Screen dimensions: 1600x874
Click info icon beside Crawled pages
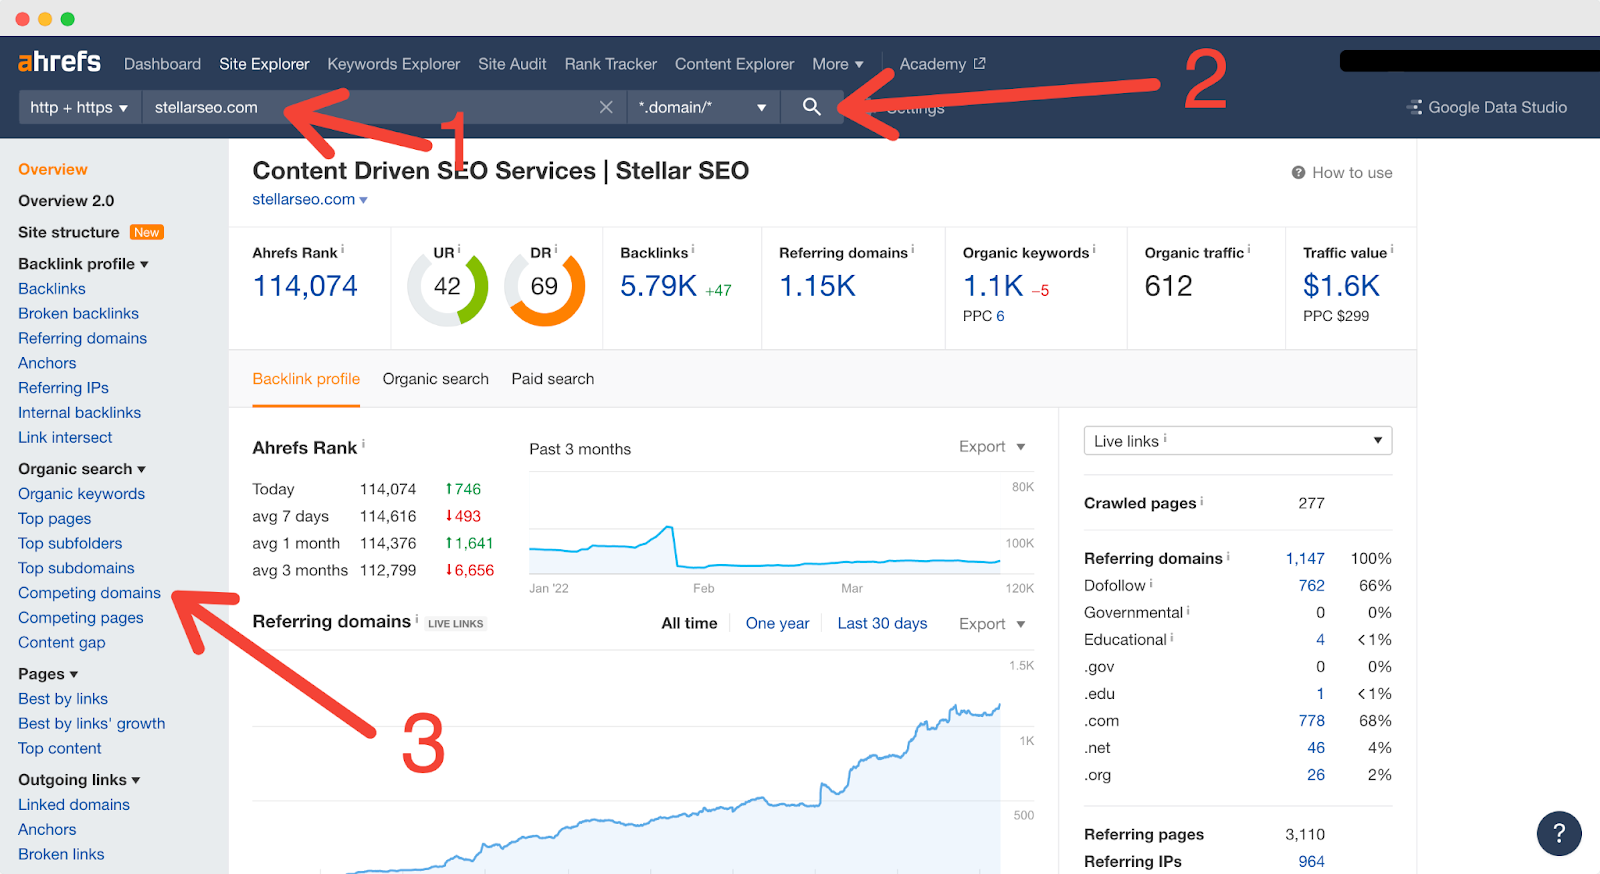coord(1202,501)
